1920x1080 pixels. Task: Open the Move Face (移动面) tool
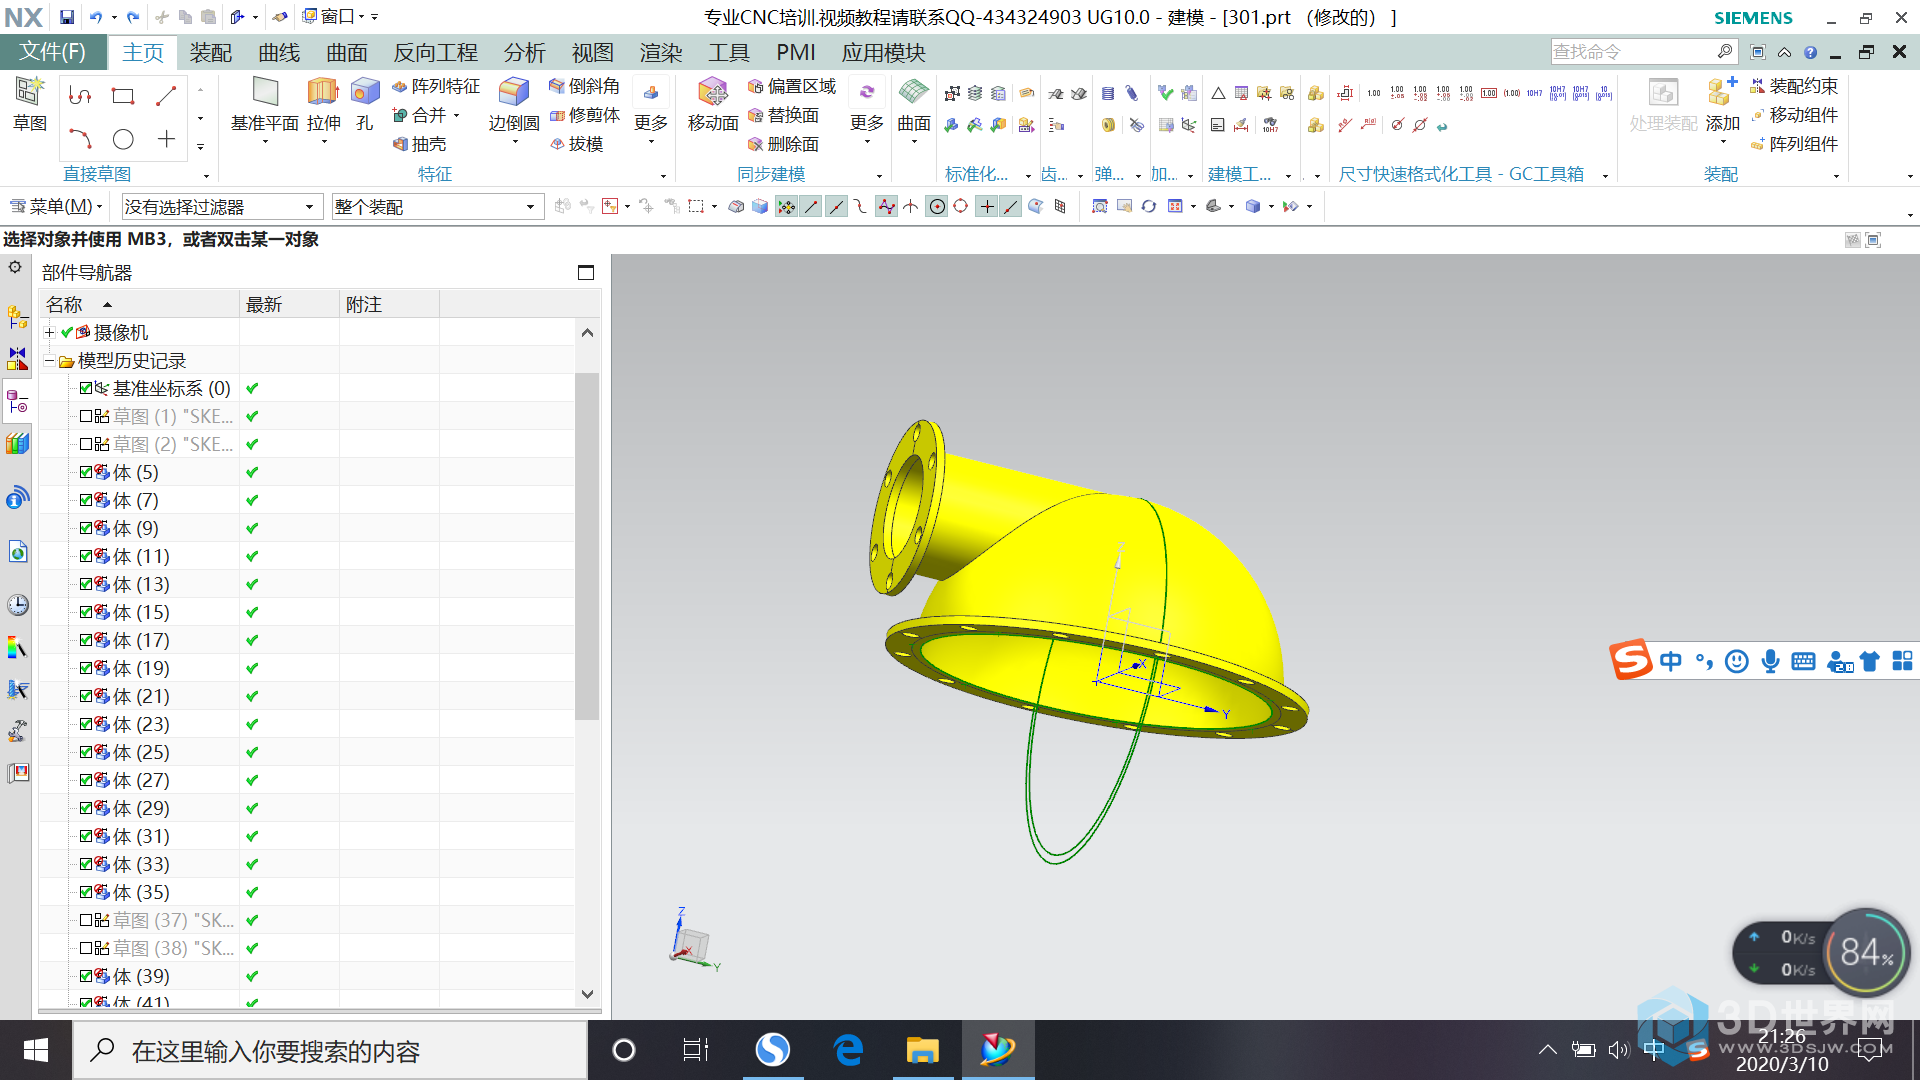(713, 105)
